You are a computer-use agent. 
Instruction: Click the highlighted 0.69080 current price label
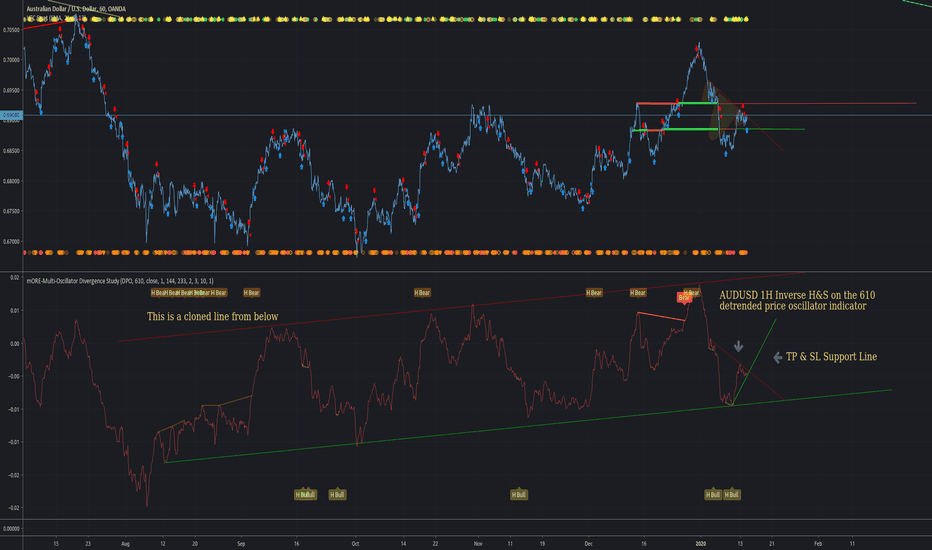coord(11,117)
